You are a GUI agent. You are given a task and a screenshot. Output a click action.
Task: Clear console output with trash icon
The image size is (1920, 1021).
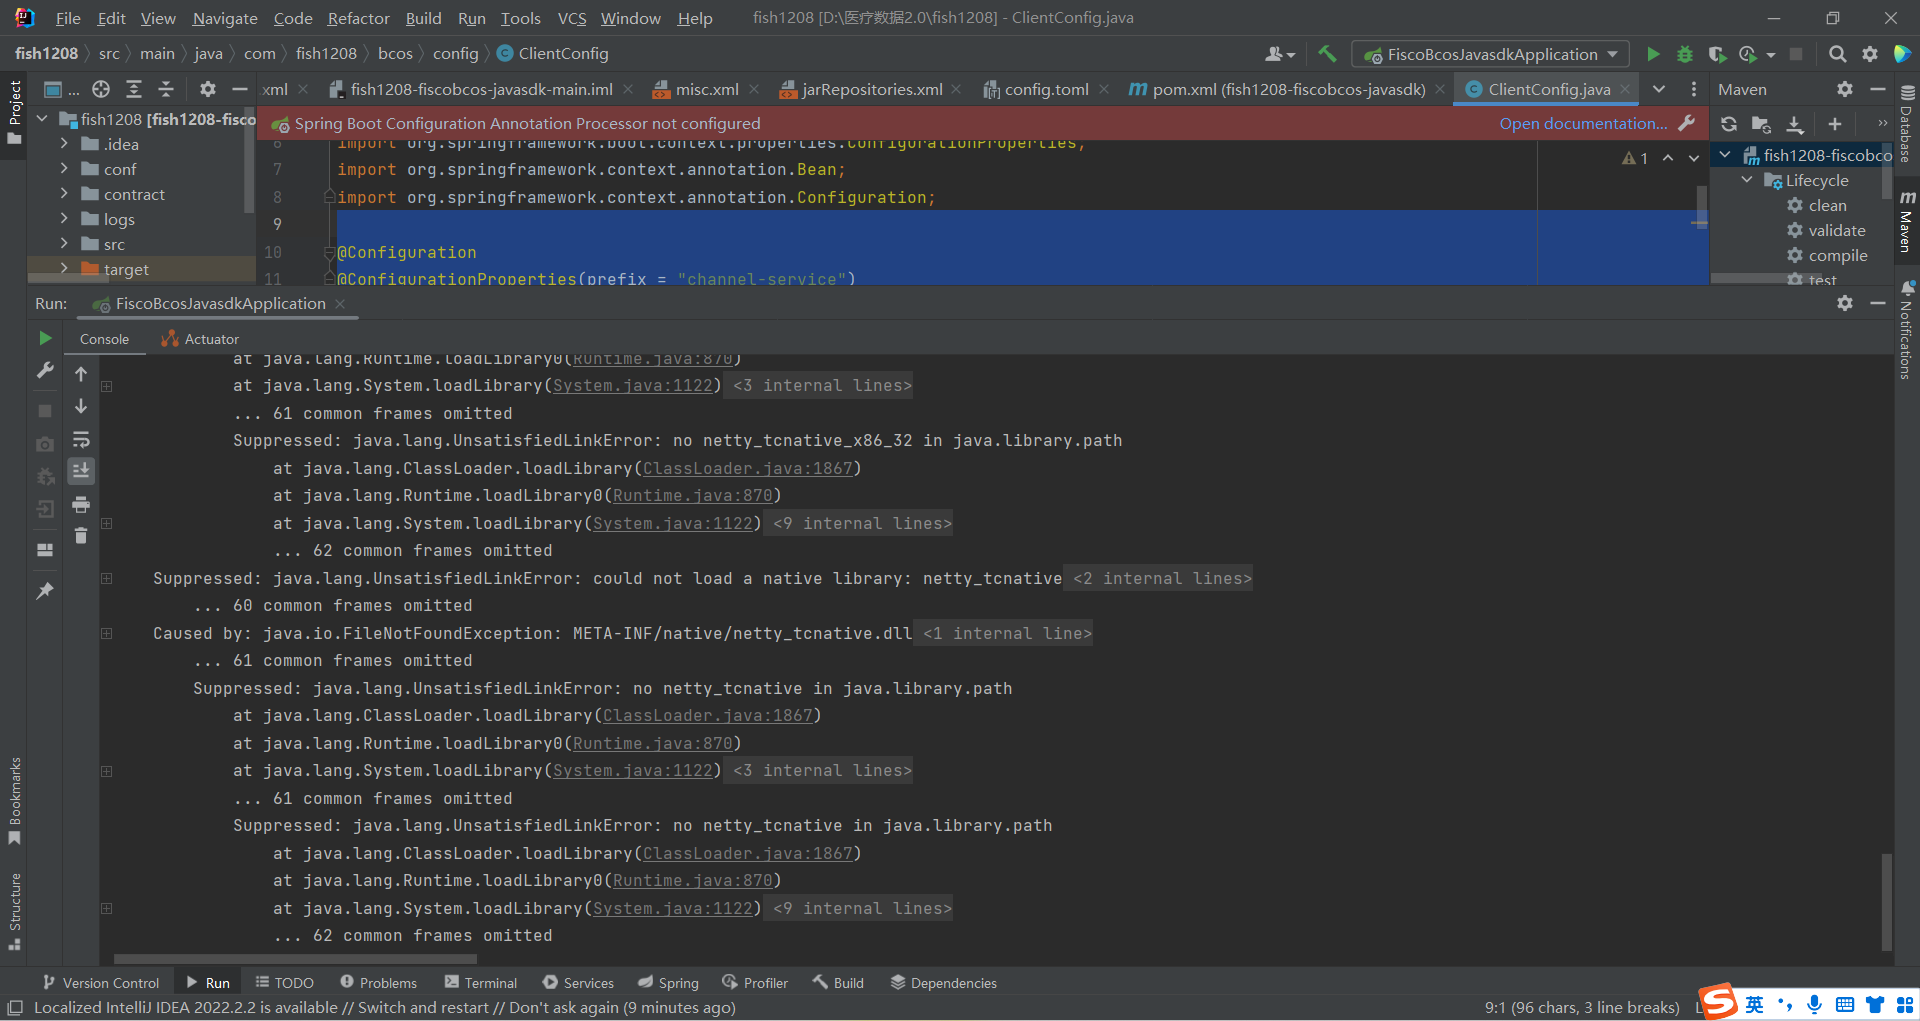click(x=81, y=536)
